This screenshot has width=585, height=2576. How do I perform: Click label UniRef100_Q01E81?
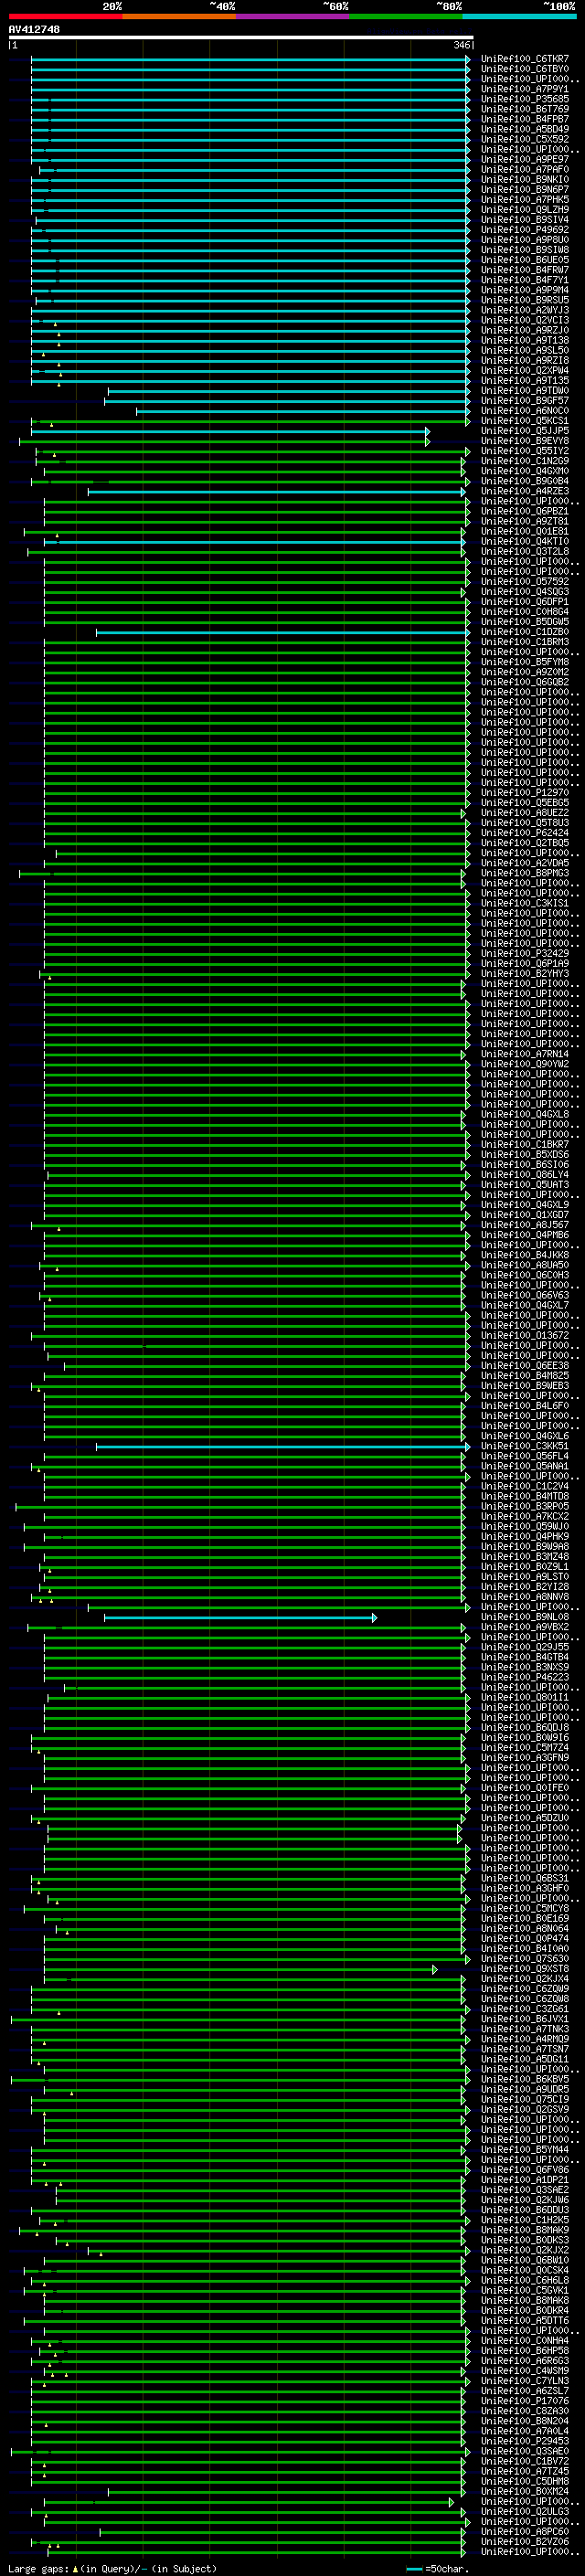click(525, 531)
